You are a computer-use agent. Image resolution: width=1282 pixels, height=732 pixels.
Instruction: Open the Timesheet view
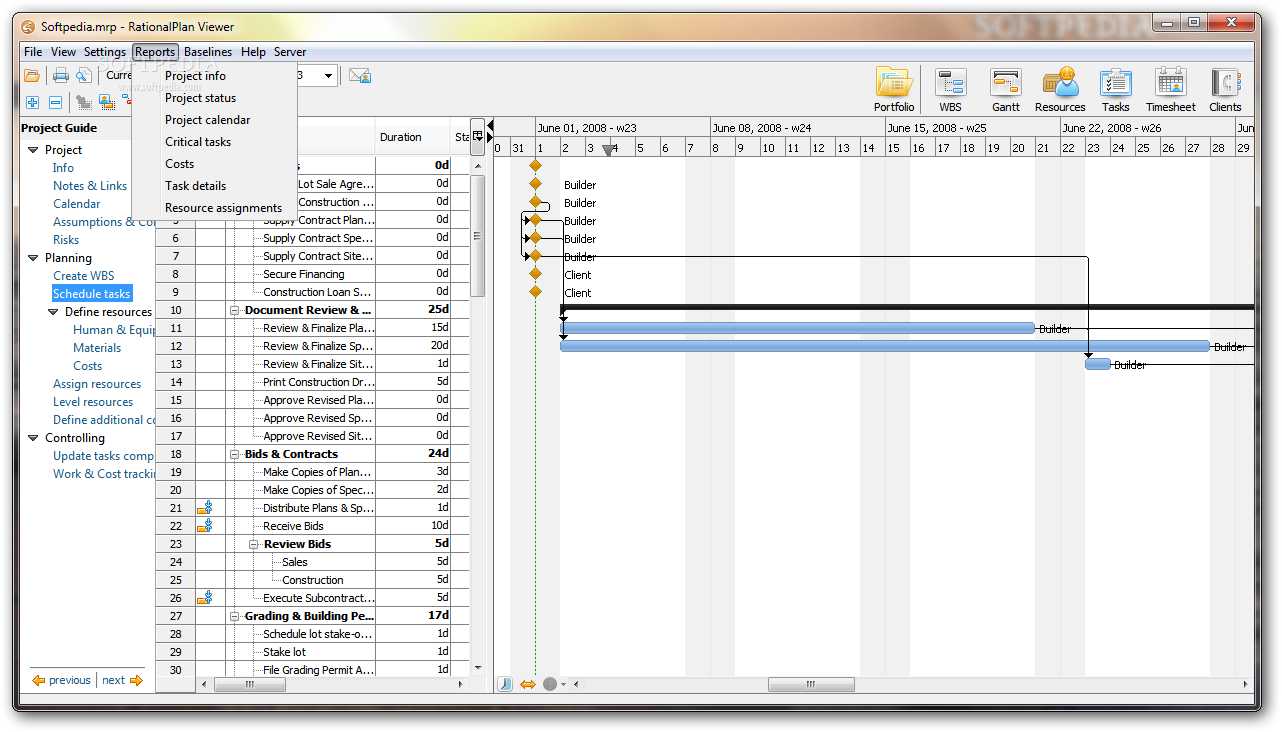(x=1171, y=90)
